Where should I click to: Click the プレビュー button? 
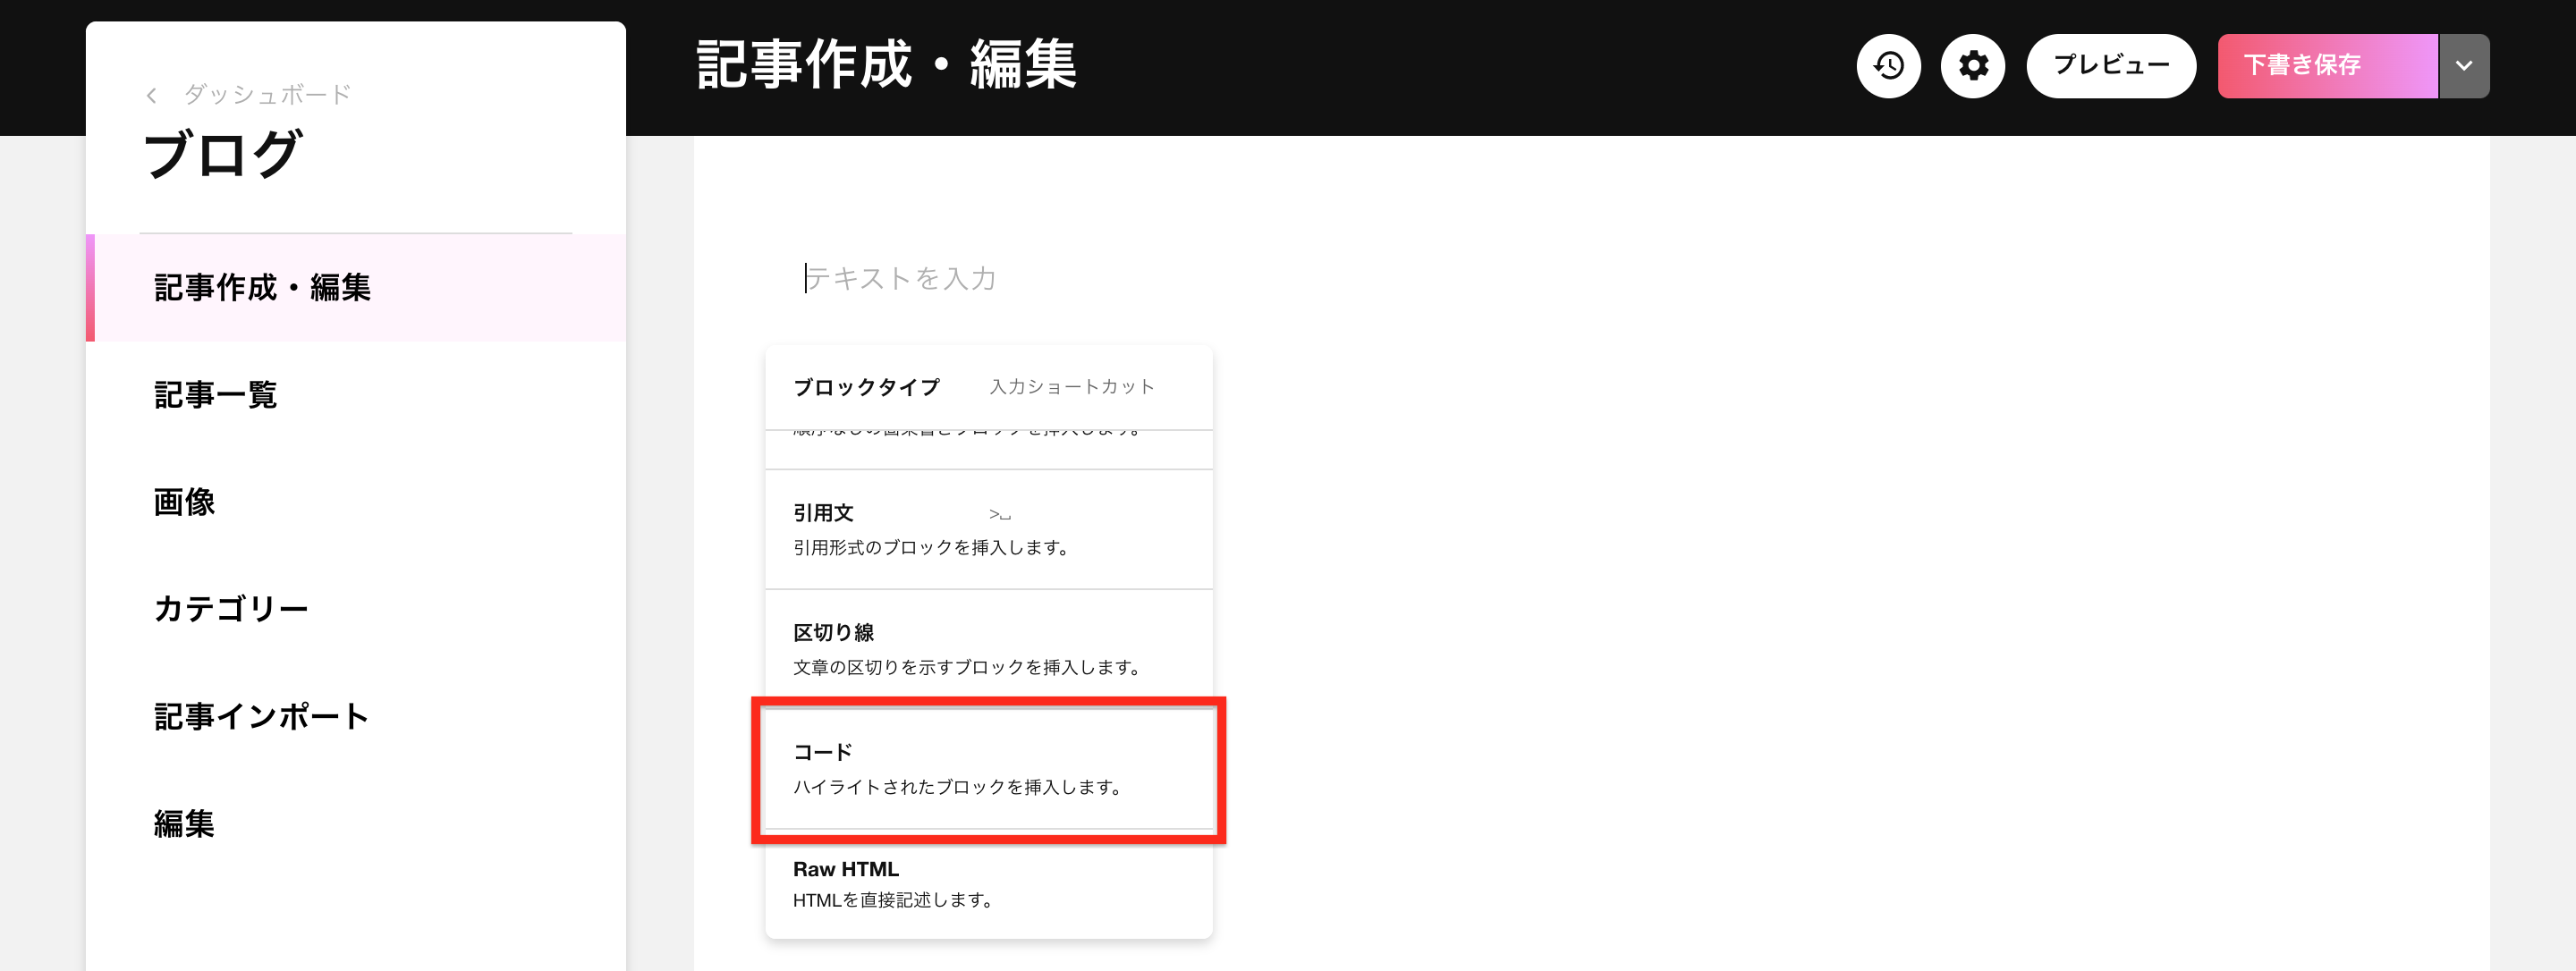2111,66
